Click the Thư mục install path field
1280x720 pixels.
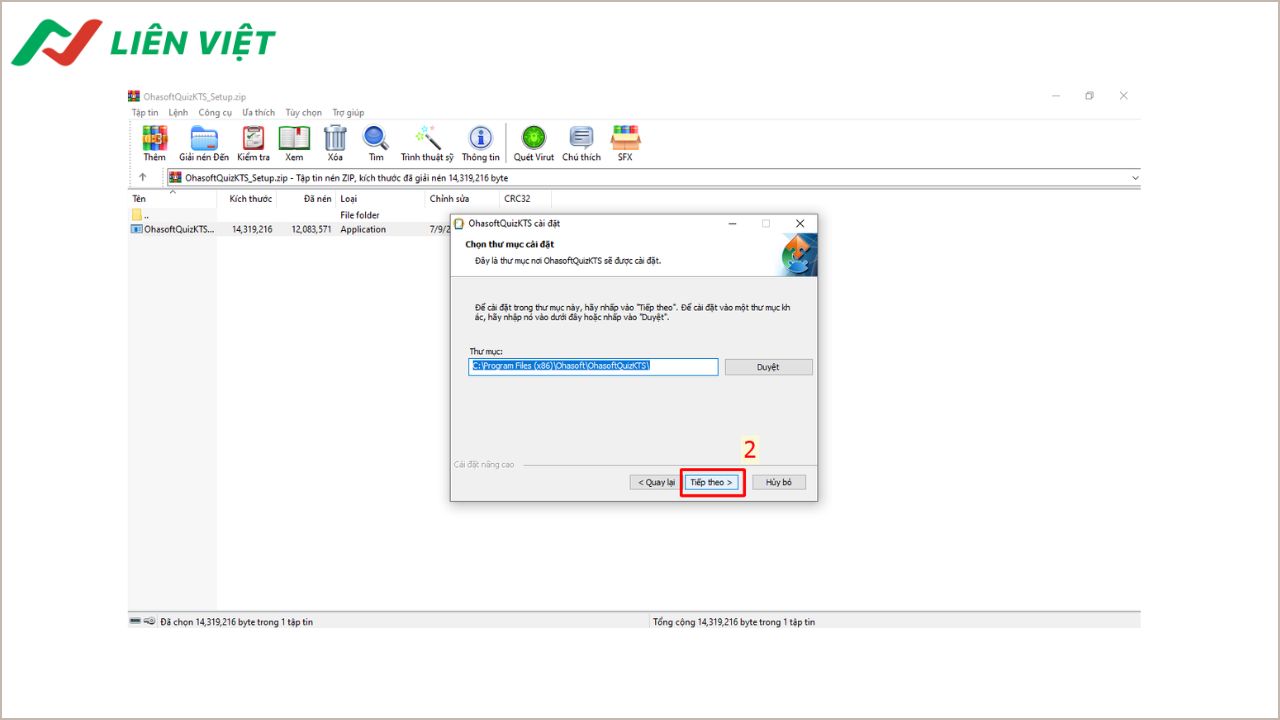click(x=594, y=367)
